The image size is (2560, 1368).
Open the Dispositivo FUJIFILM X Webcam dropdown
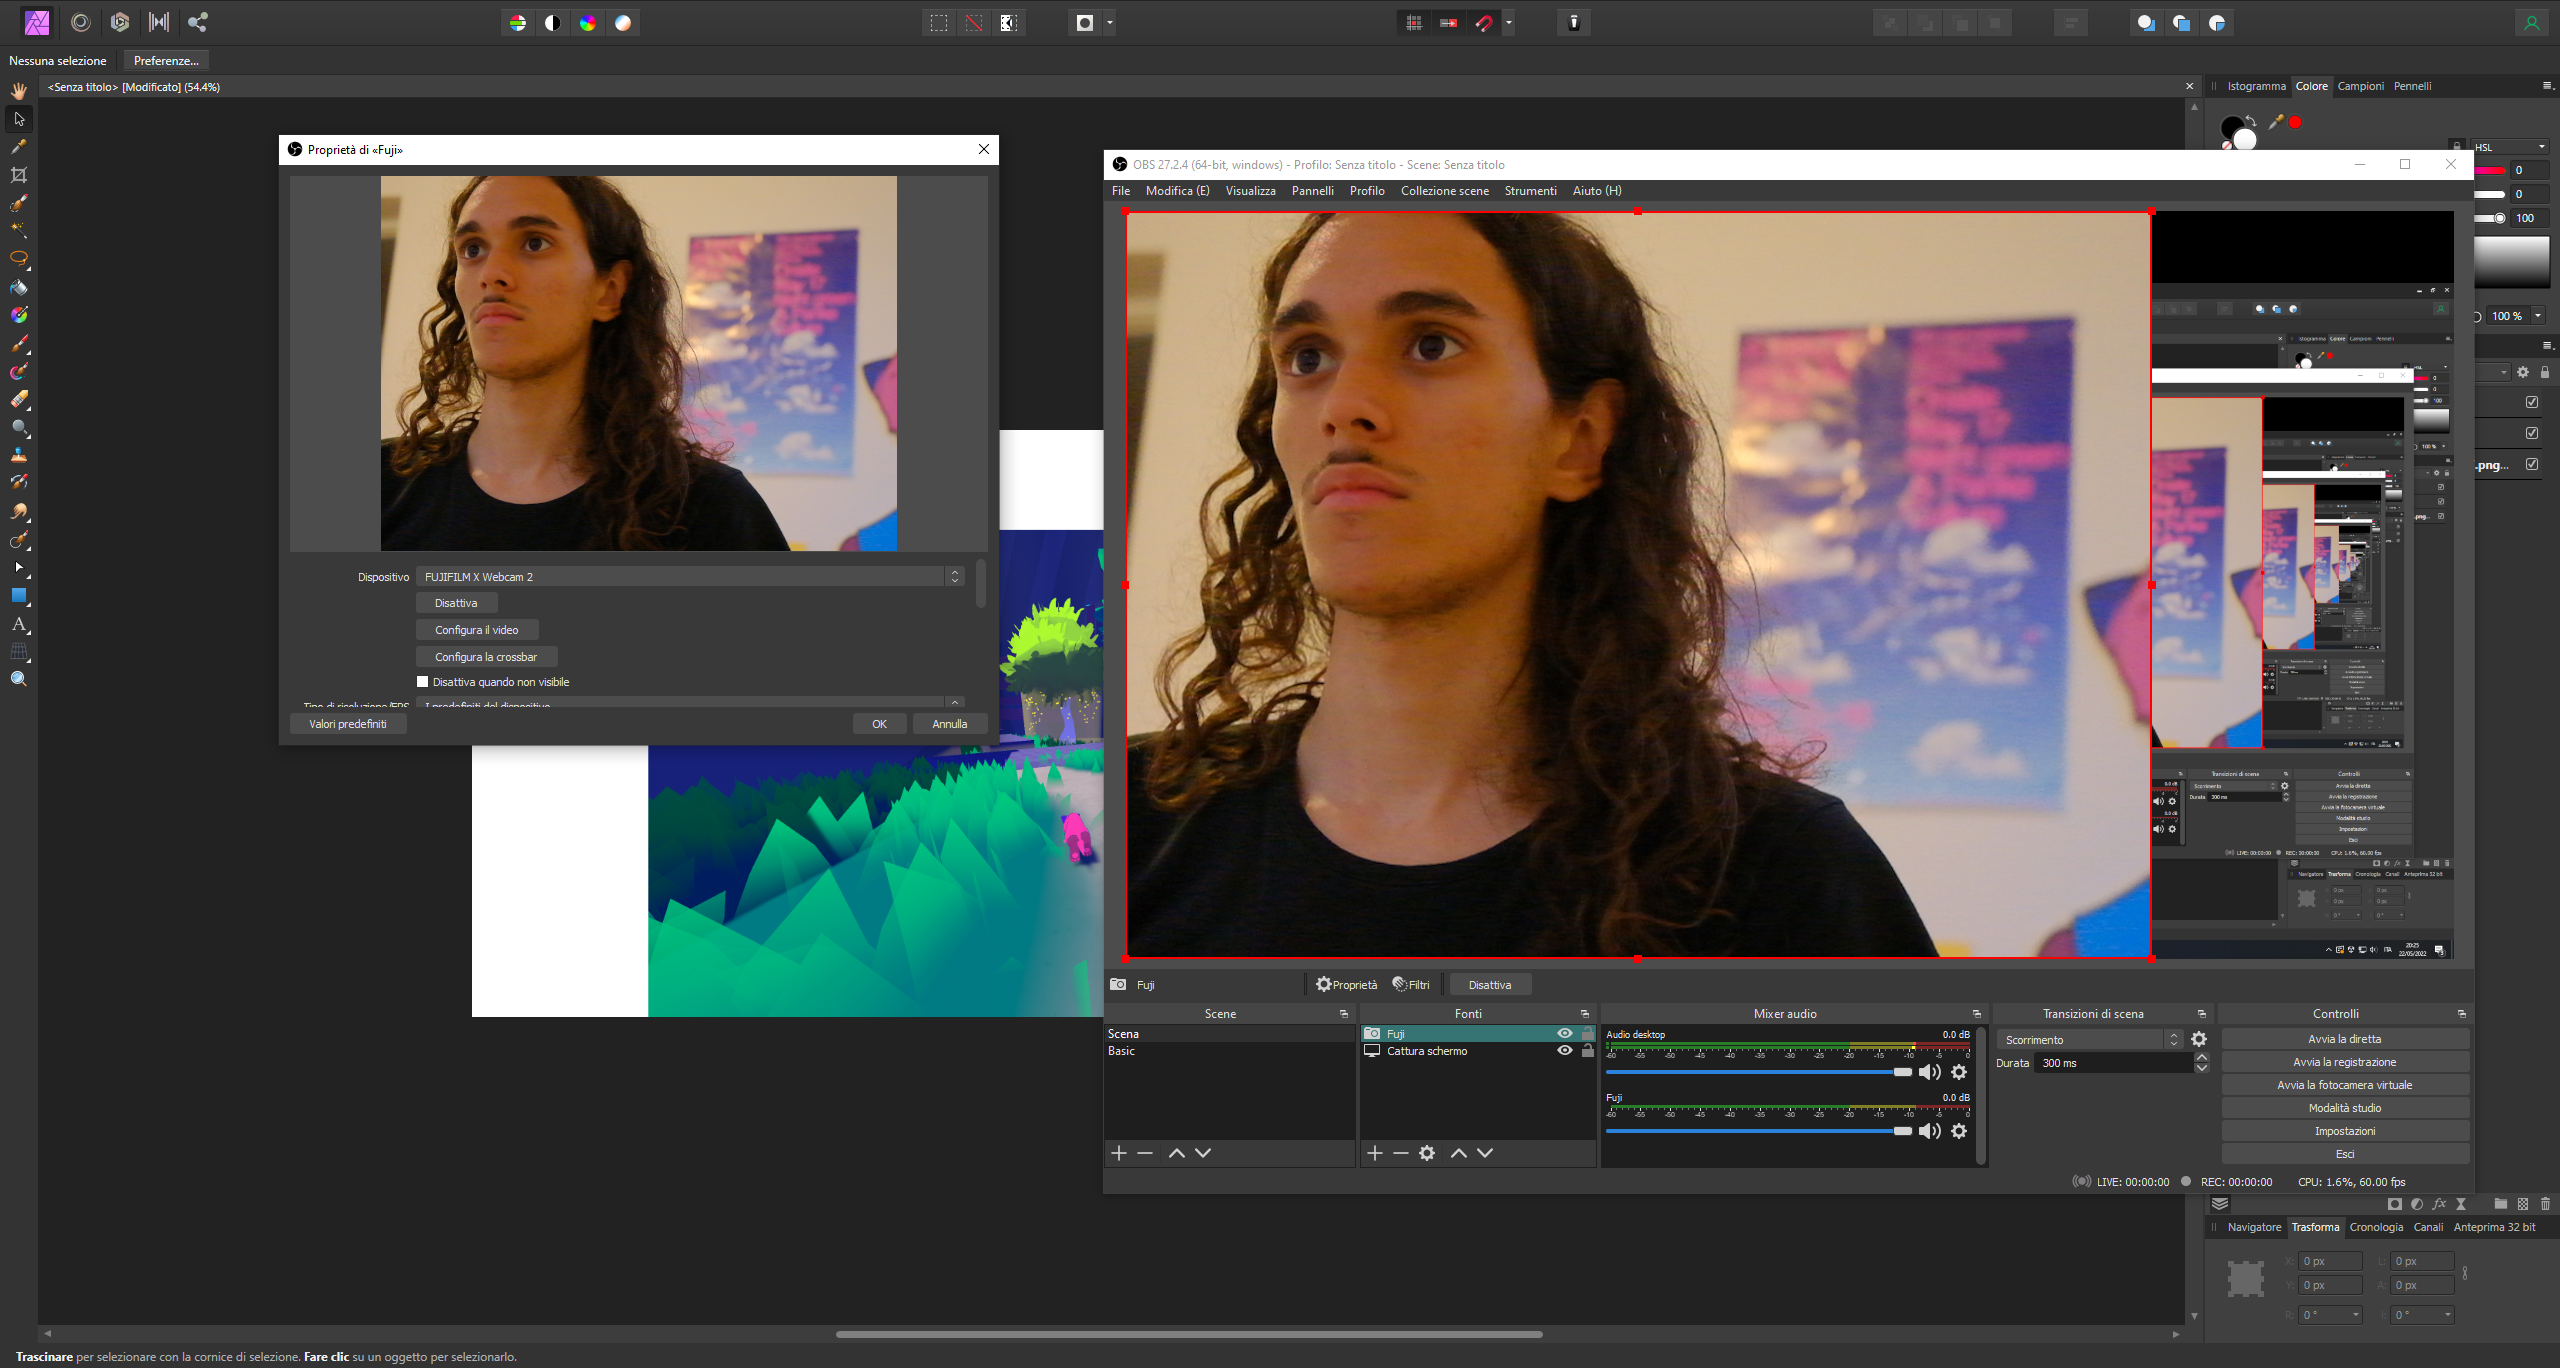click(690, 577)
